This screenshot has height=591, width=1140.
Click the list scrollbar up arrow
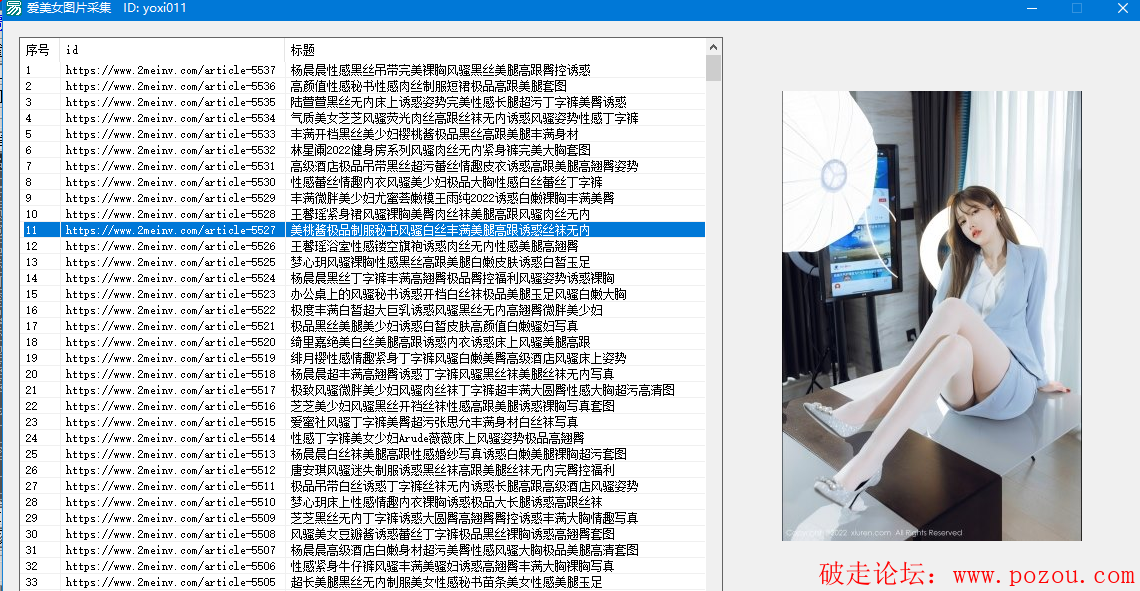pos(713,47)
